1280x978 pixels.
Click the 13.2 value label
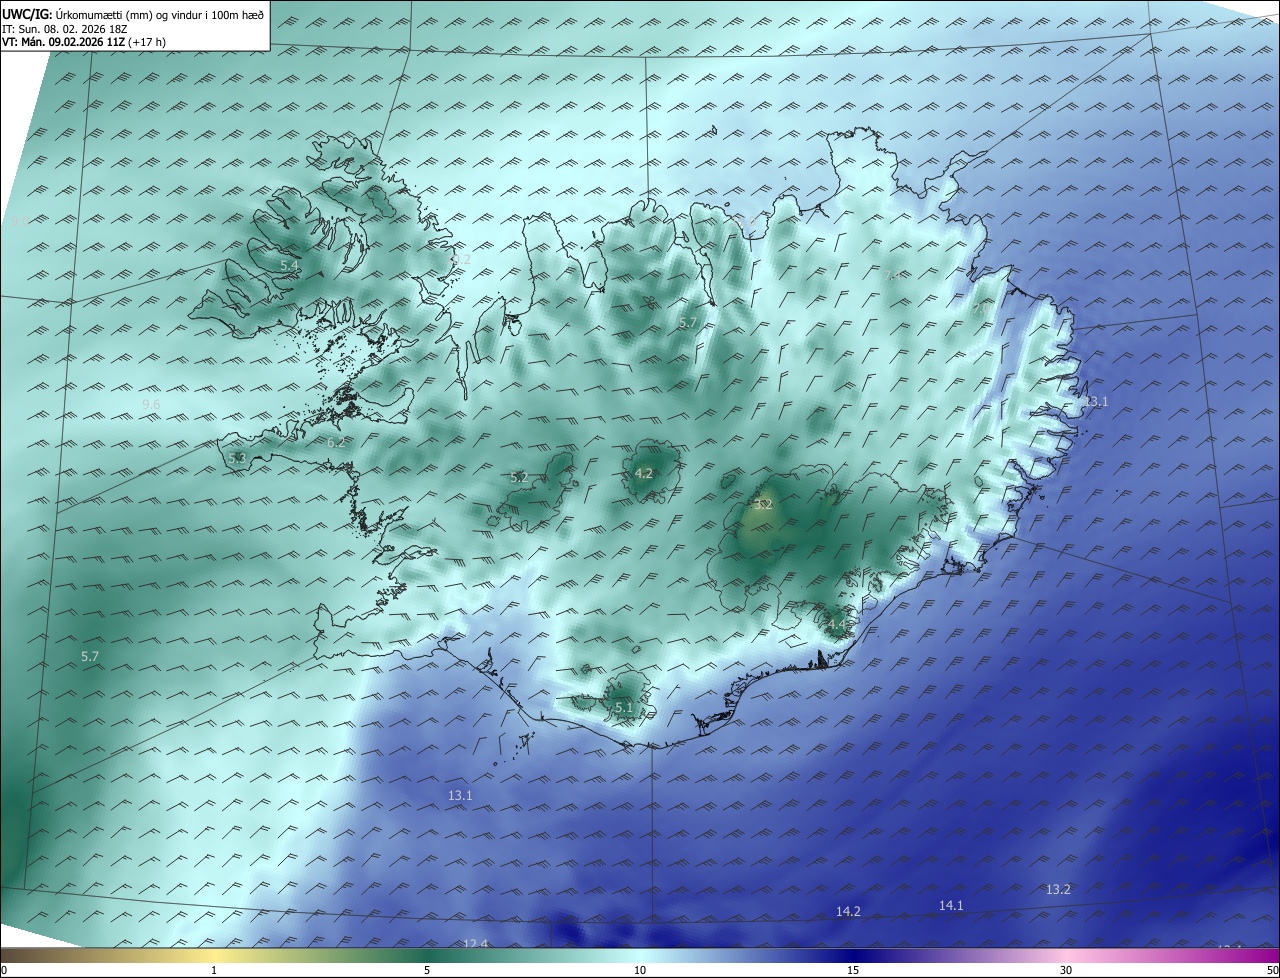[x=1058, y=890]
